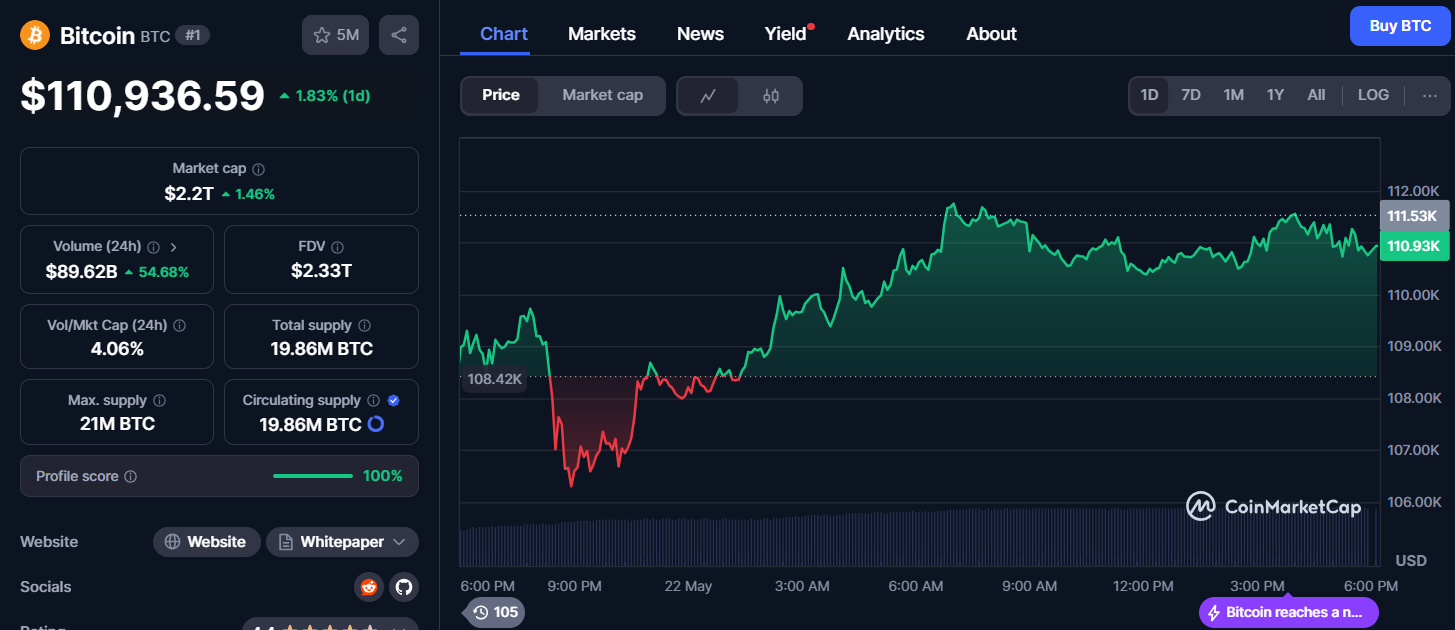Toggle LOG scale on chart
Viewport: 1455px width, 630px height.
(1373, 95)
